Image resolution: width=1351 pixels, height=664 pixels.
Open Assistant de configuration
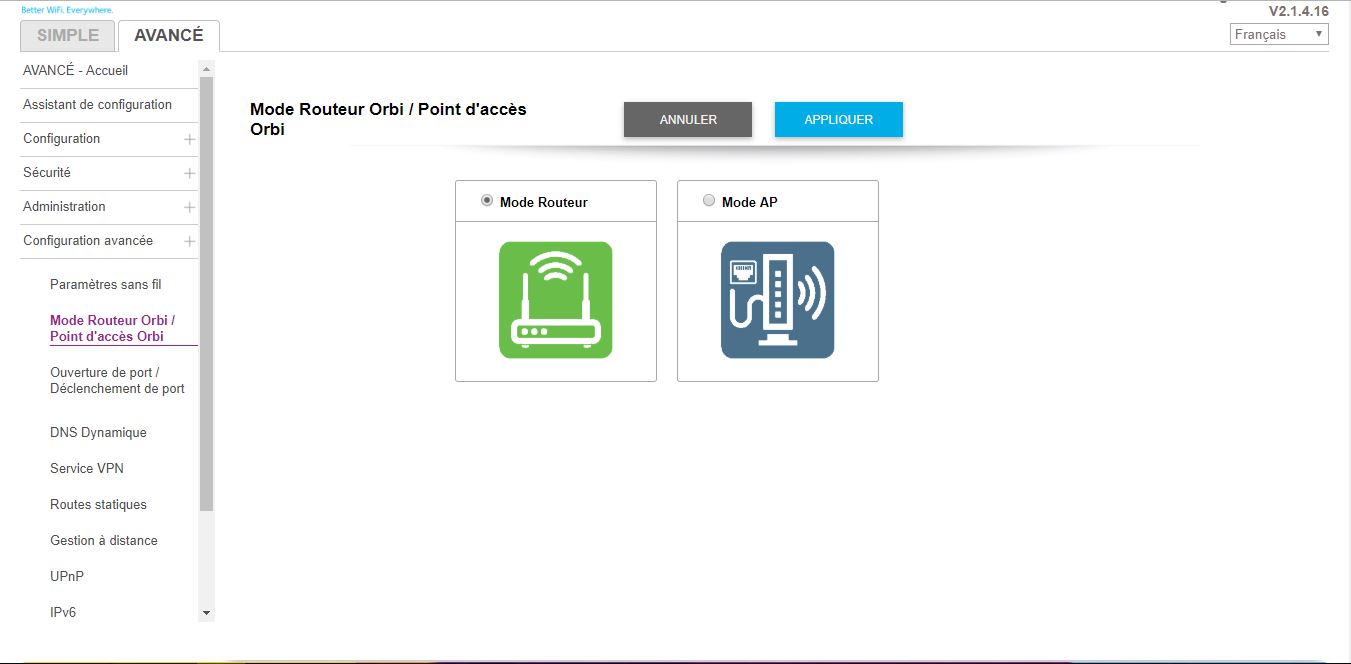97,104
